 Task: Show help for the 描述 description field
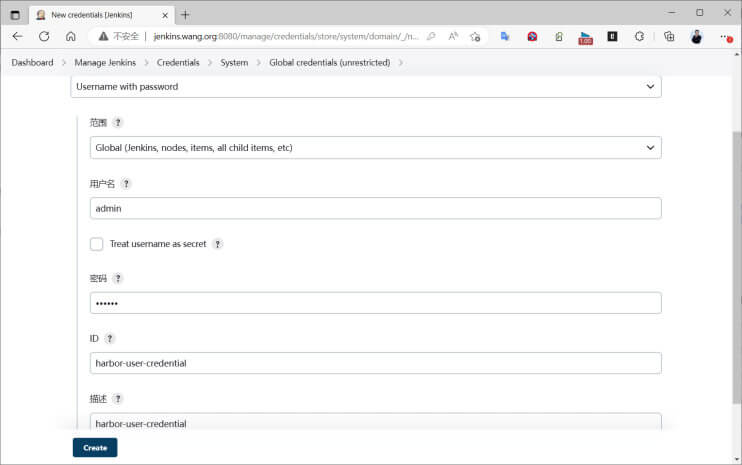(118, 399)
